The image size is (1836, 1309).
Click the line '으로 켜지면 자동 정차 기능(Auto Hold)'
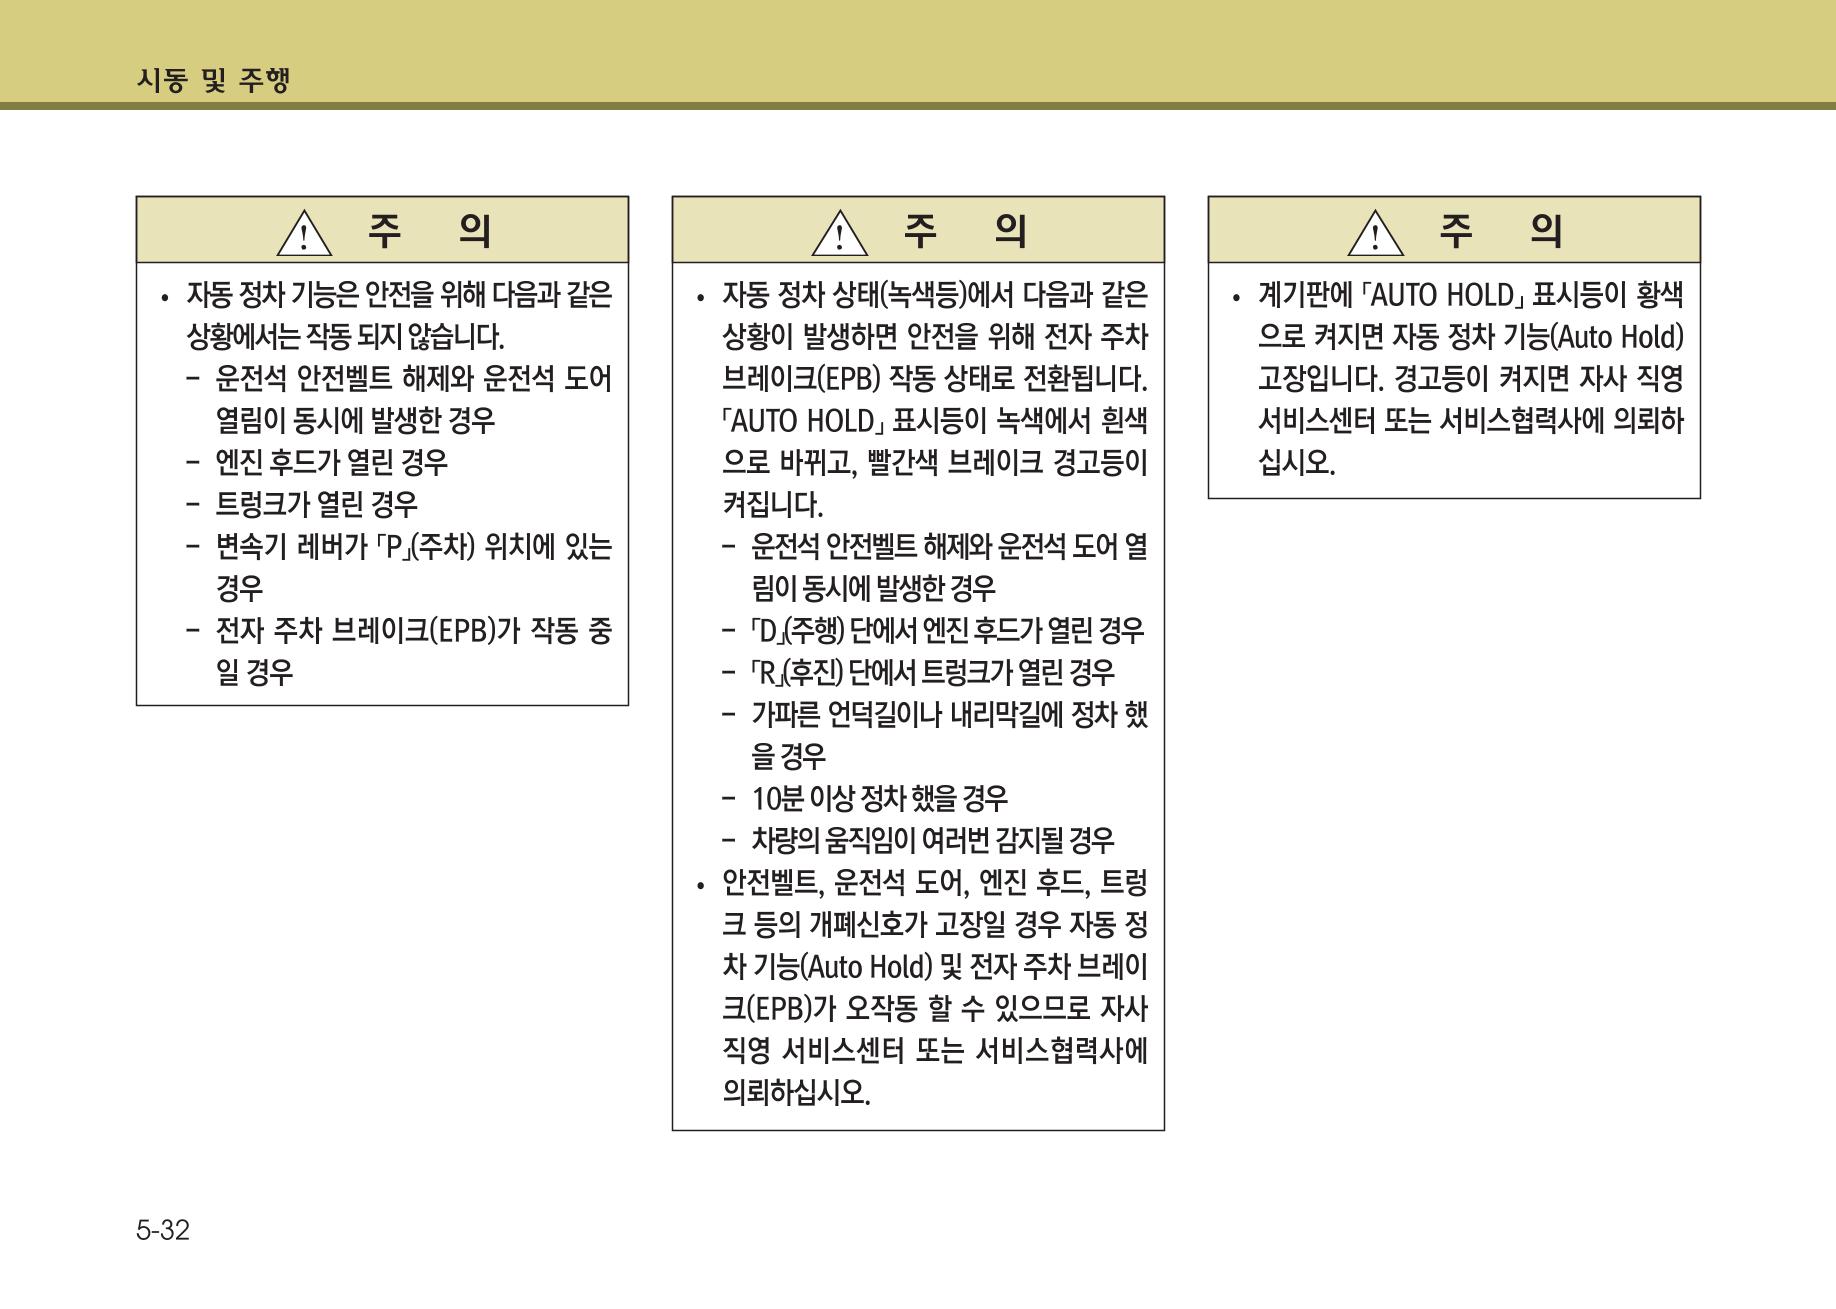(x=1471, y=336)
